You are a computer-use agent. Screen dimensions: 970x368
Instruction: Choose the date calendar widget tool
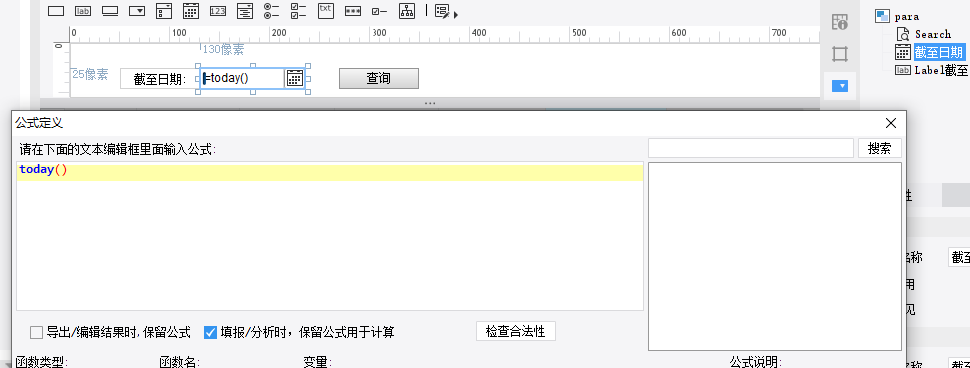click(x=191, y=11)
